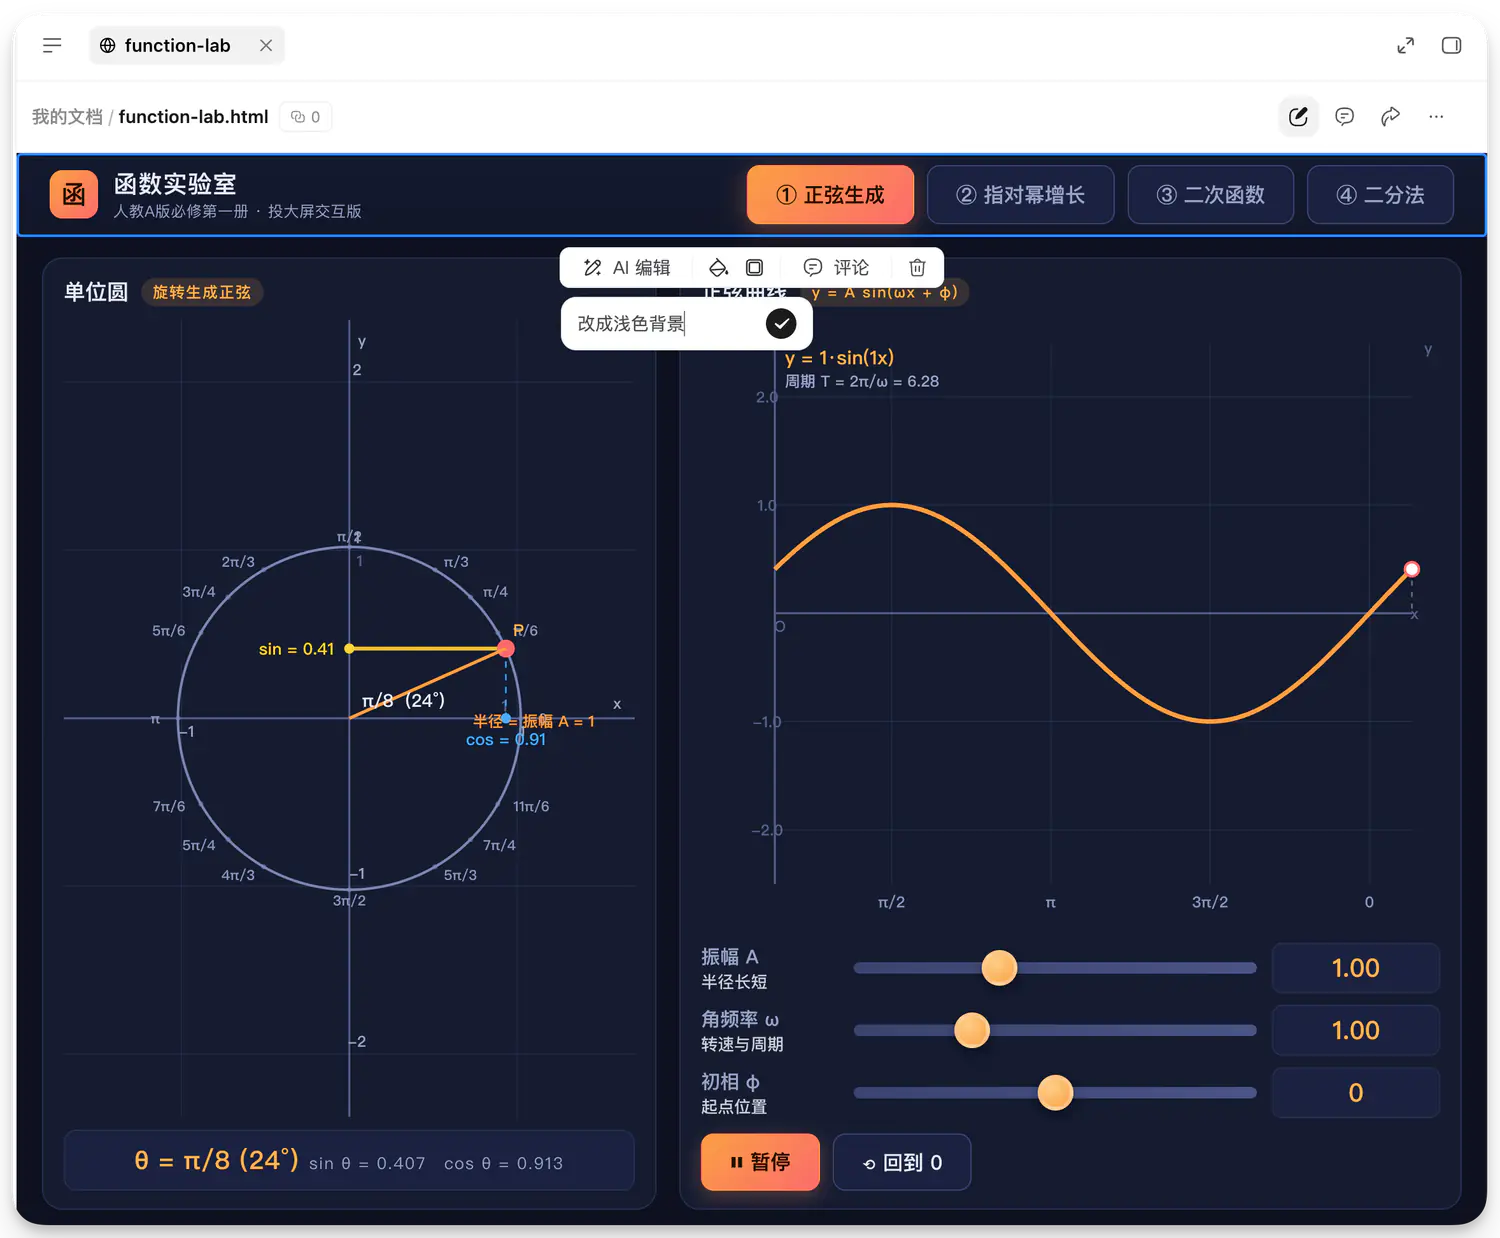Click 评论 in the floating toolbar

tap(836, 267)
